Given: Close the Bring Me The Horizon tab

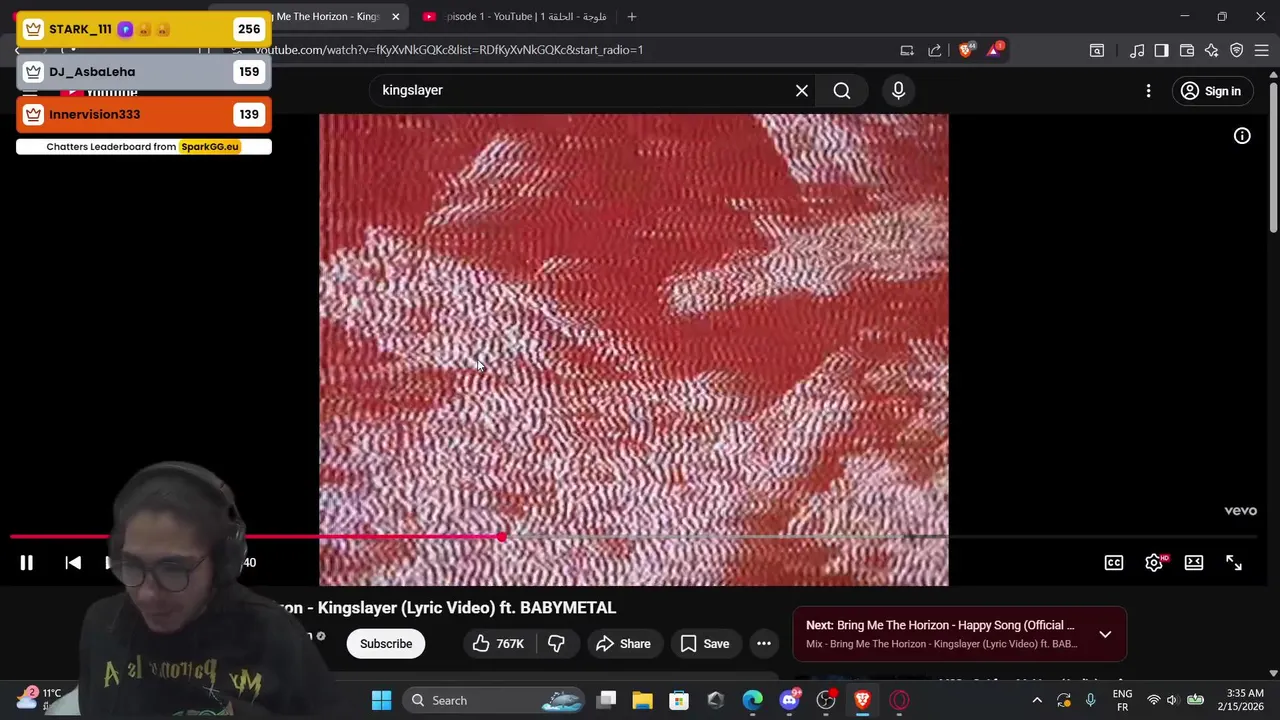Looking at the screenshot, I should point(395,17).
